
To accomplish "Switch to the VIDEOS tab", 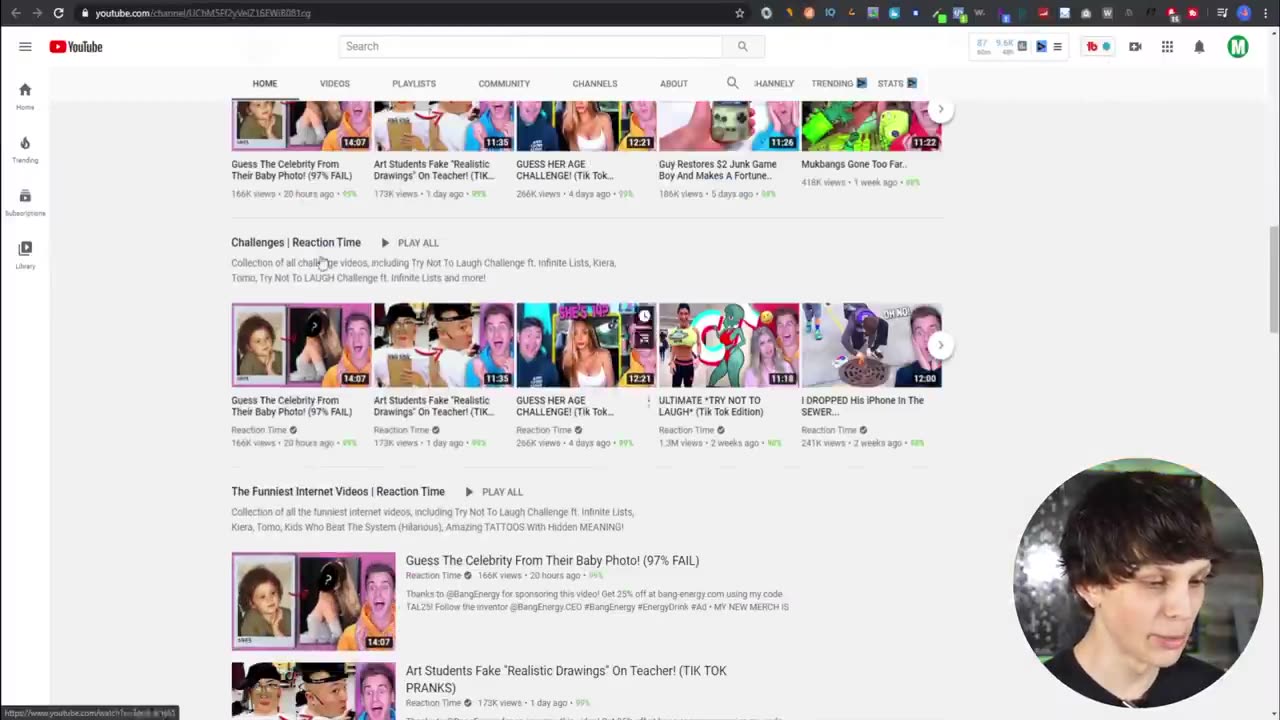I will (x=335, y=84).
